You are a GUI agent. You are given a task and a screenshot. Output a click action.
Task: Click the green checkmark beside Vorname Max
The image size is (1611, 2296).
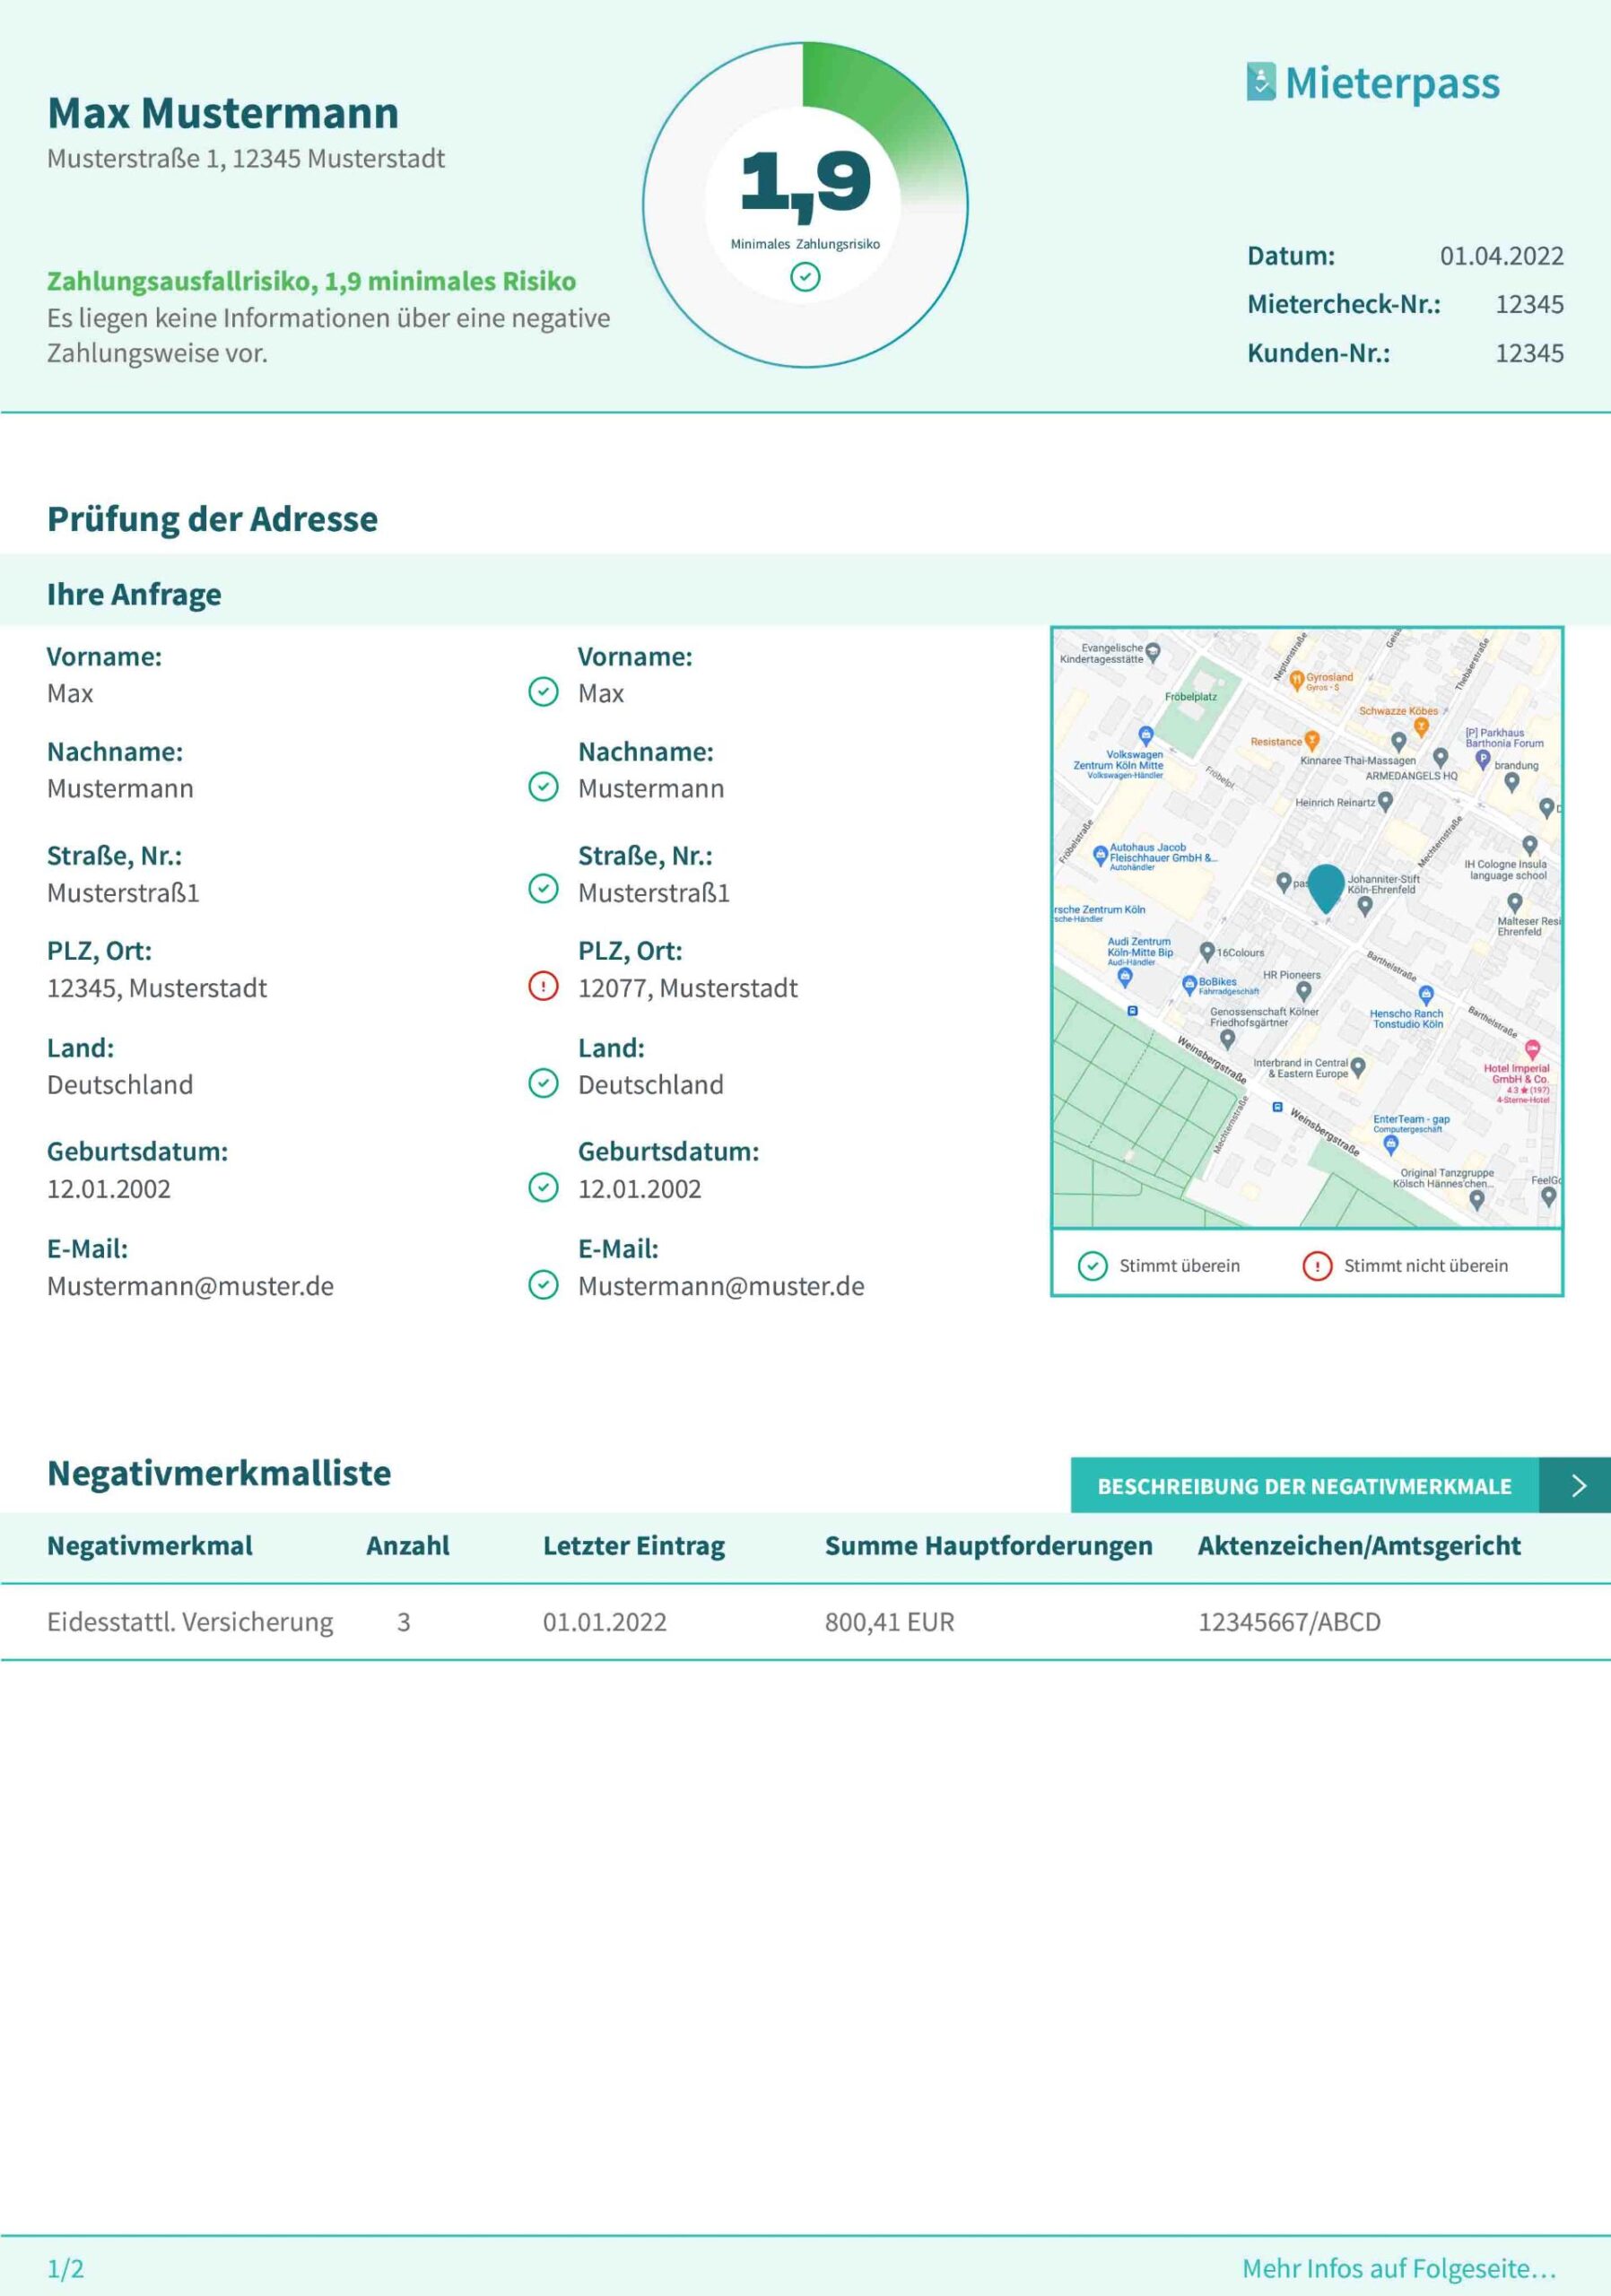(543, 692)
